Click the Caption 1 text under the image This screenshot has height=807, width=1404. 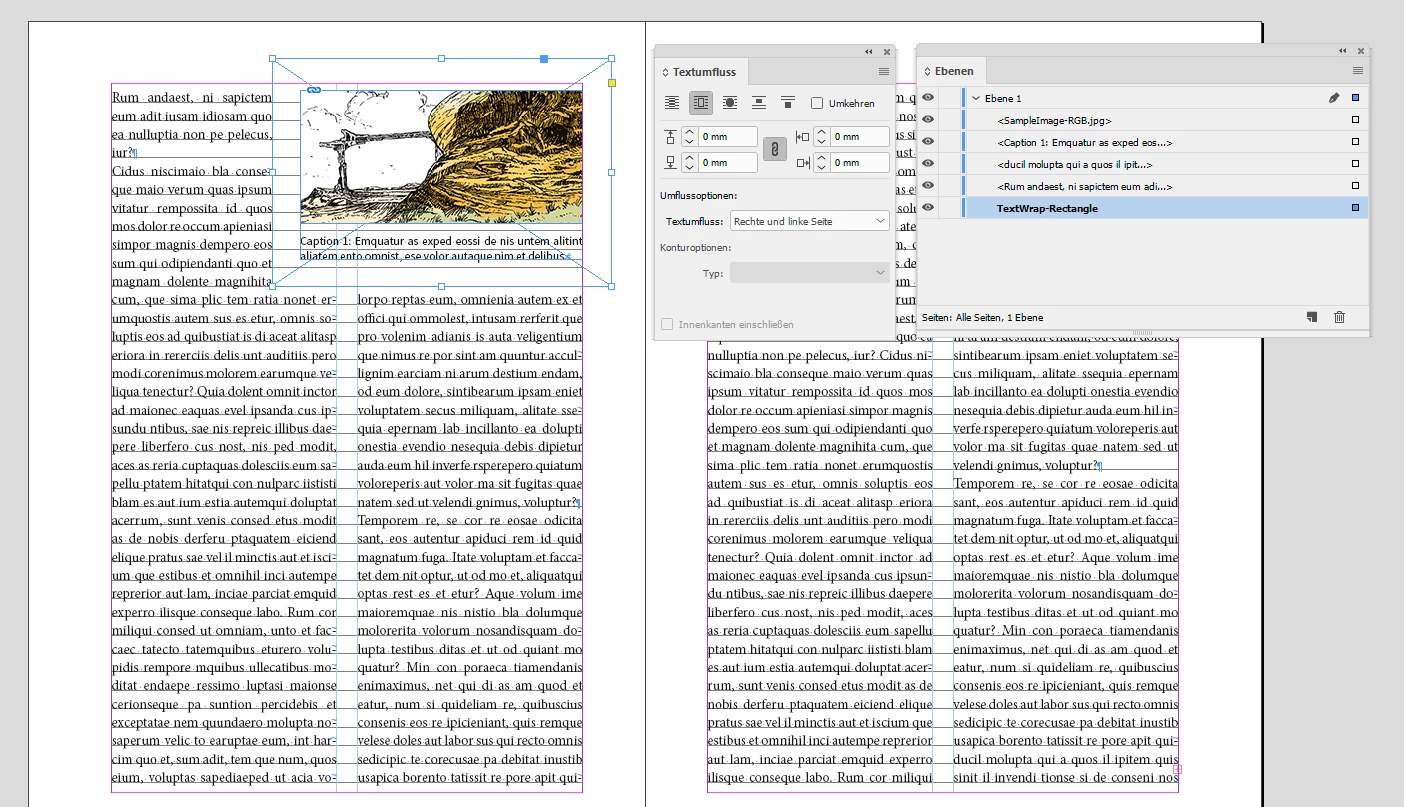[441, 248]
